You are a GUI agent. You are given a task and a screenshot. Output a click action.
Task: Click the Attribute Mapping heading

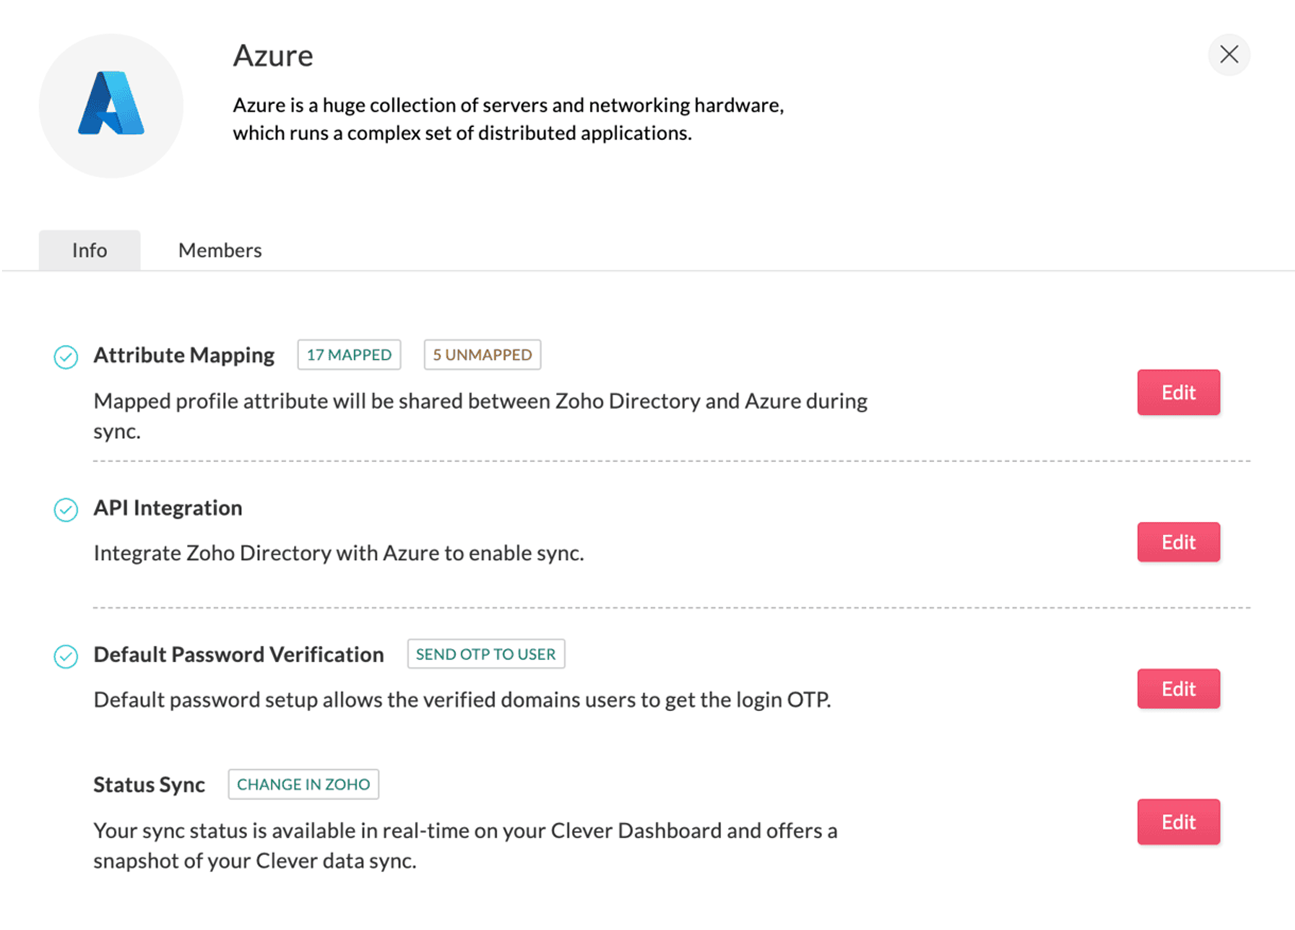pyautogui.click(x=184, y=355)
